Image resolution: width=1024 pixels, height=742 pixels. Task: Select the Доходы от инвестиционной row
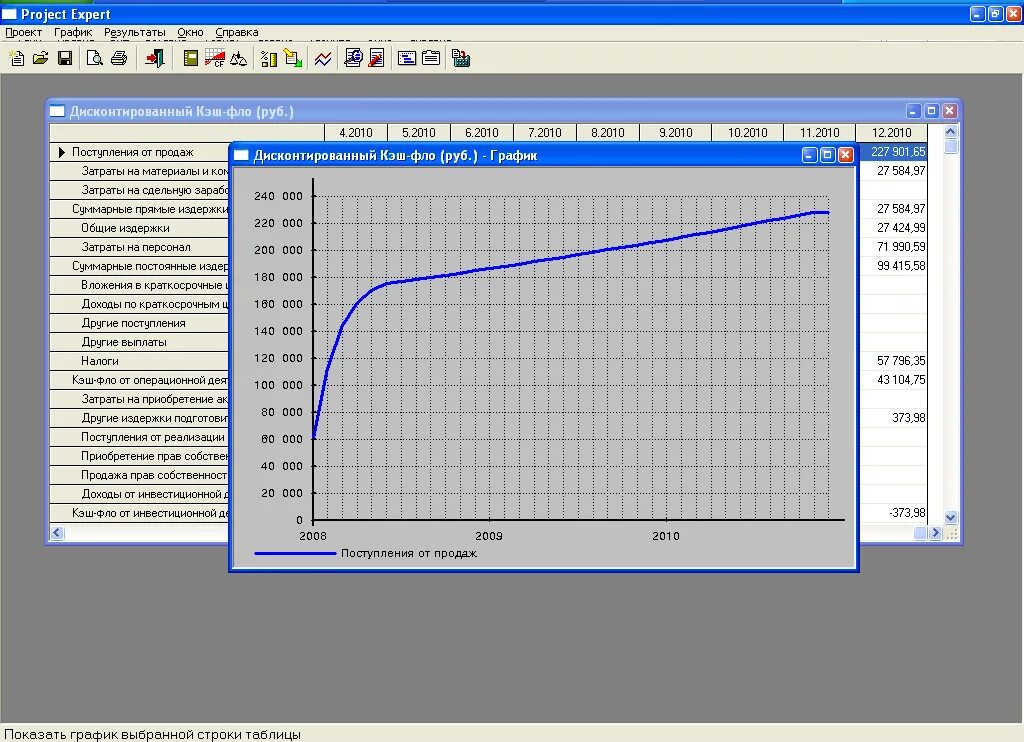(140, 494)
